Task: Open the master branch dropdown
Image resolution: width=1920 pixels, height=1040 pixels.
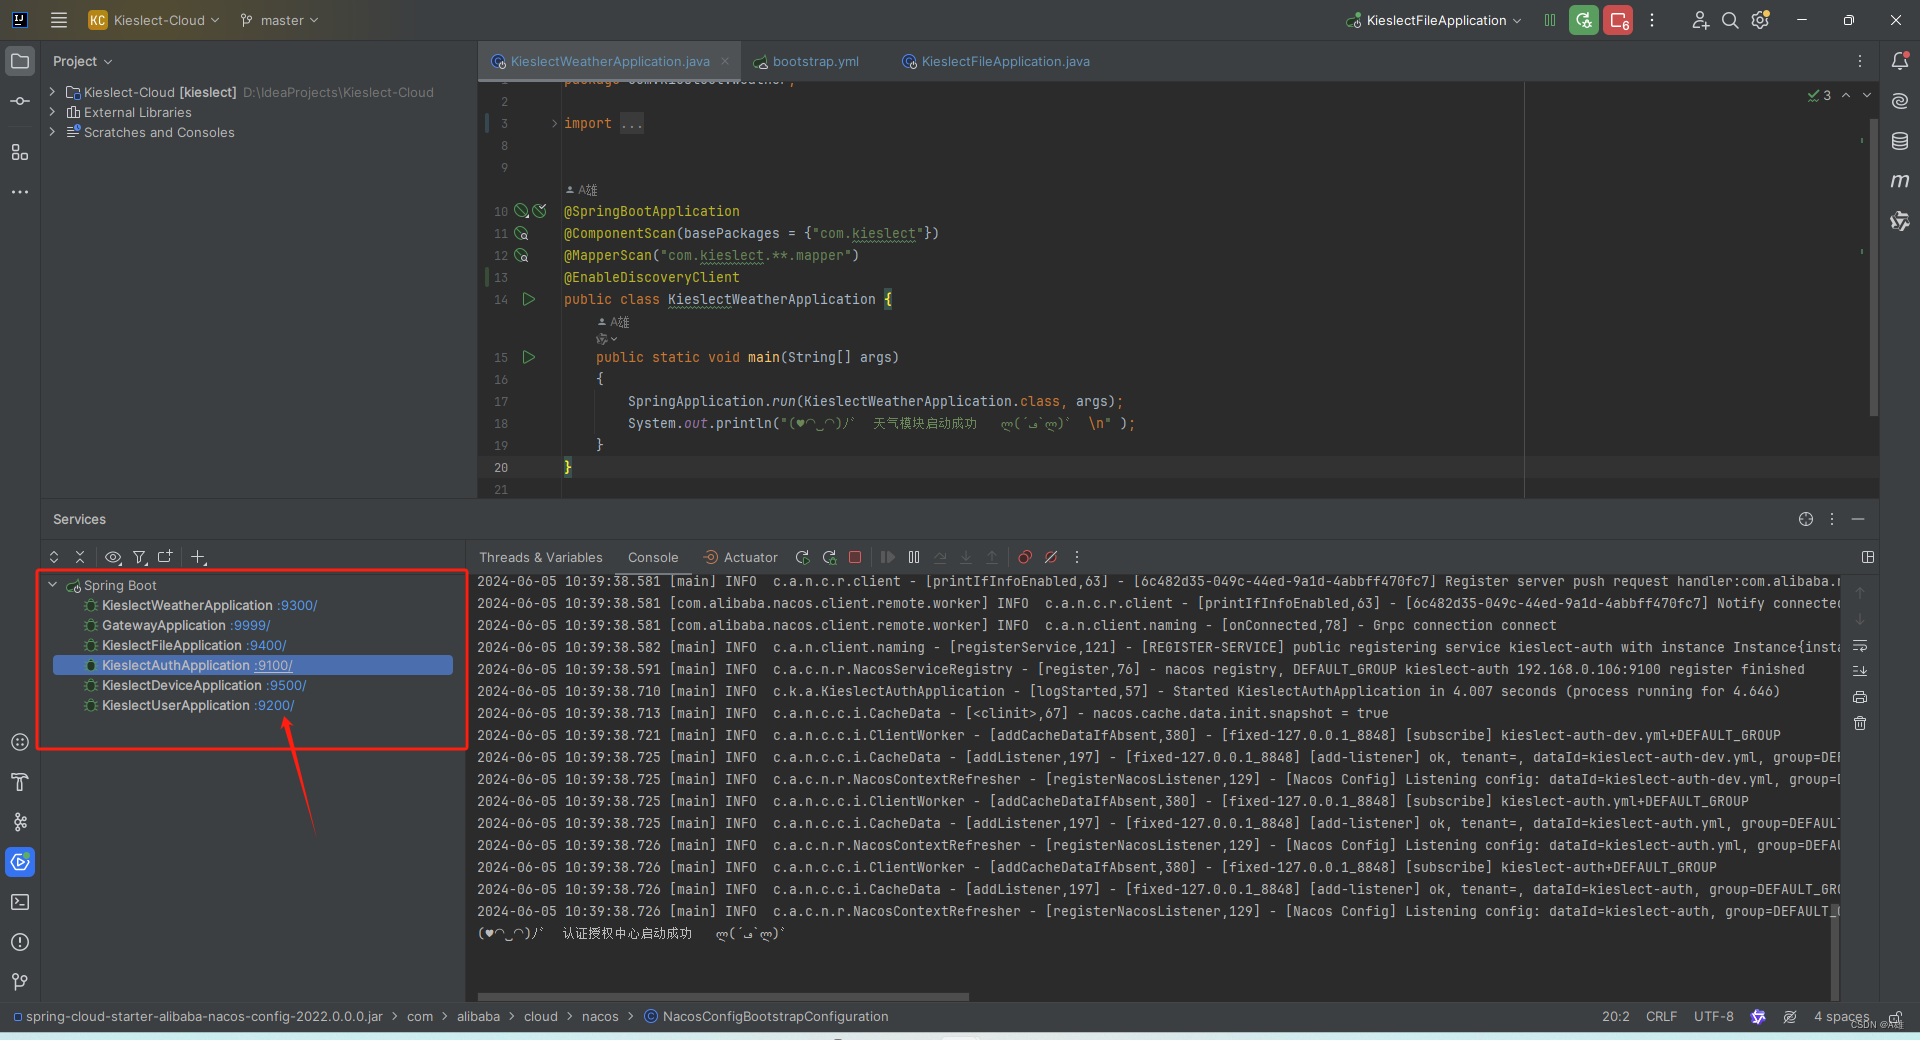Action: point(280,20)
